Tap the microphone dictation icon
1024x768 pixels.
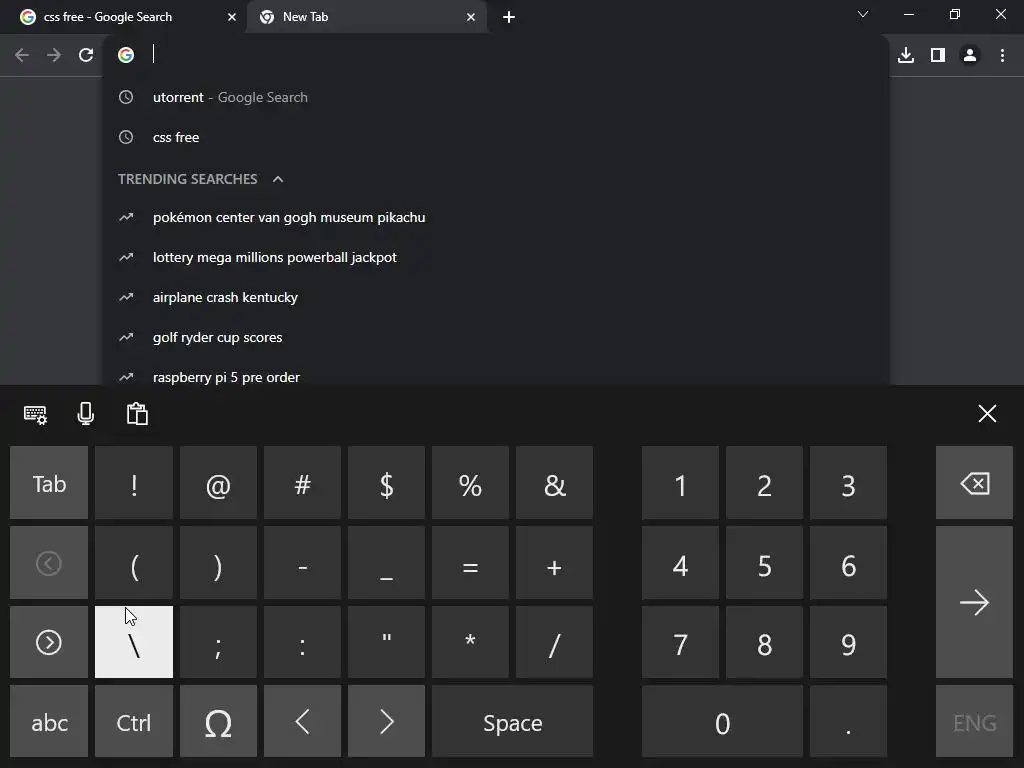tap(86, 414)
